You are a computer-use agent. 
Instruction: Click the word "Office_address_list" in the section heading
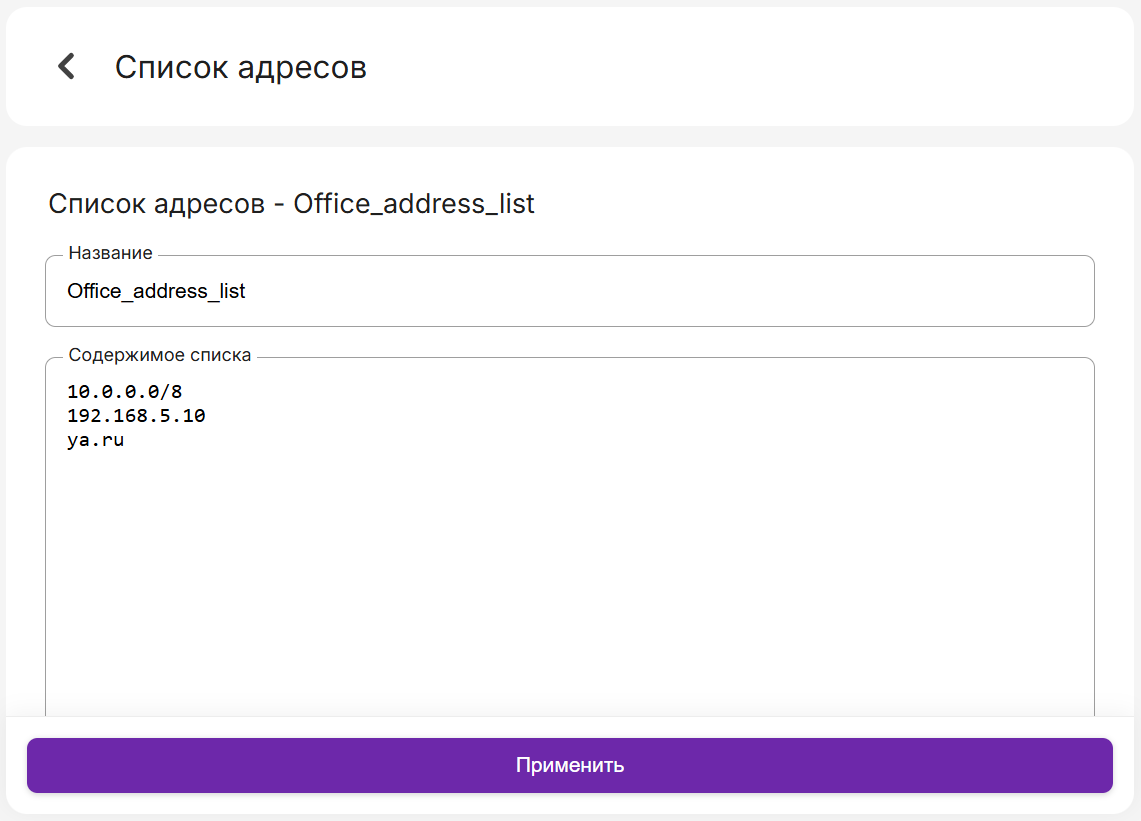tap(414, 204)
